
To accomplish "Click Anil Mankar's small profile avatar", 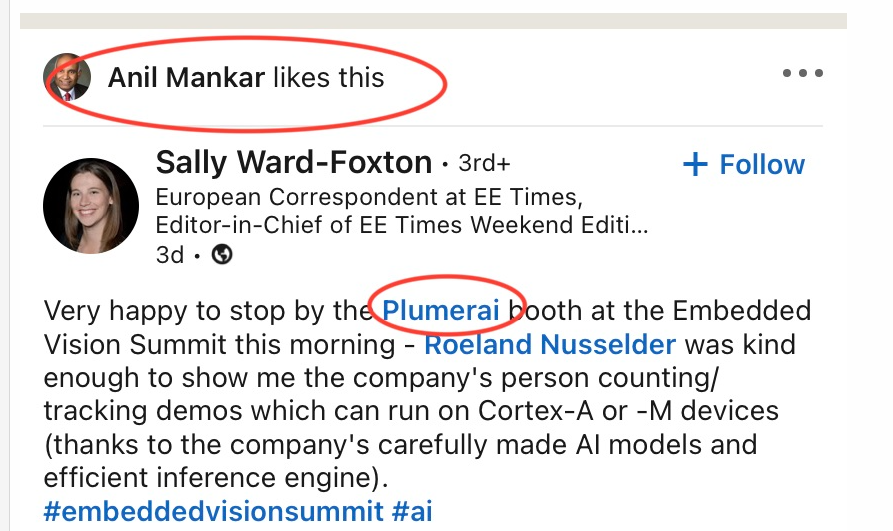I will 66,77.
